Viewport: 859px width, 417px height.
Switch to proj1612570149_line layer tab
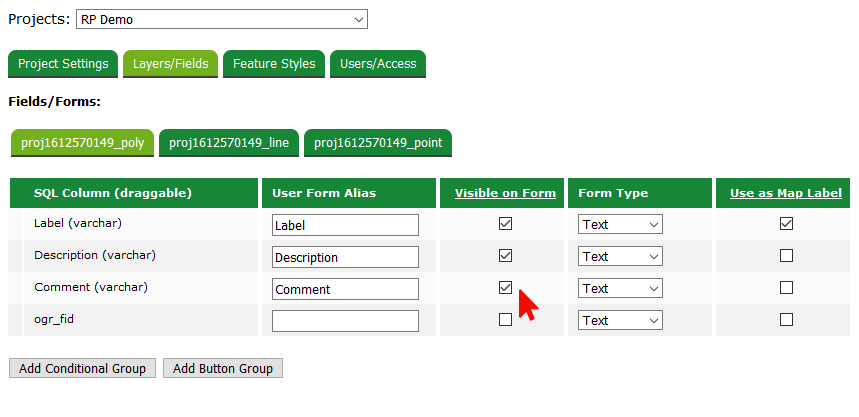click(x=229, y=143)
